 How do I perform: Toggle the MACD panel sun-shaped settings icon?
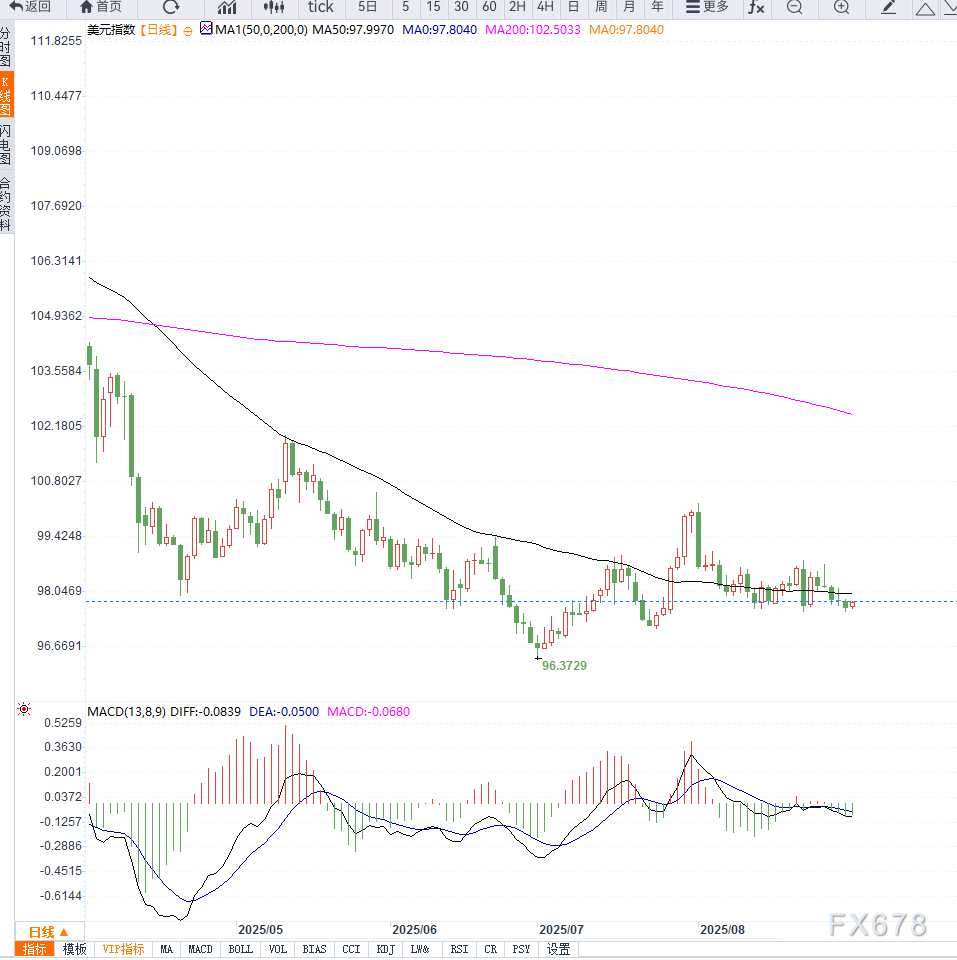click(24, 710)
